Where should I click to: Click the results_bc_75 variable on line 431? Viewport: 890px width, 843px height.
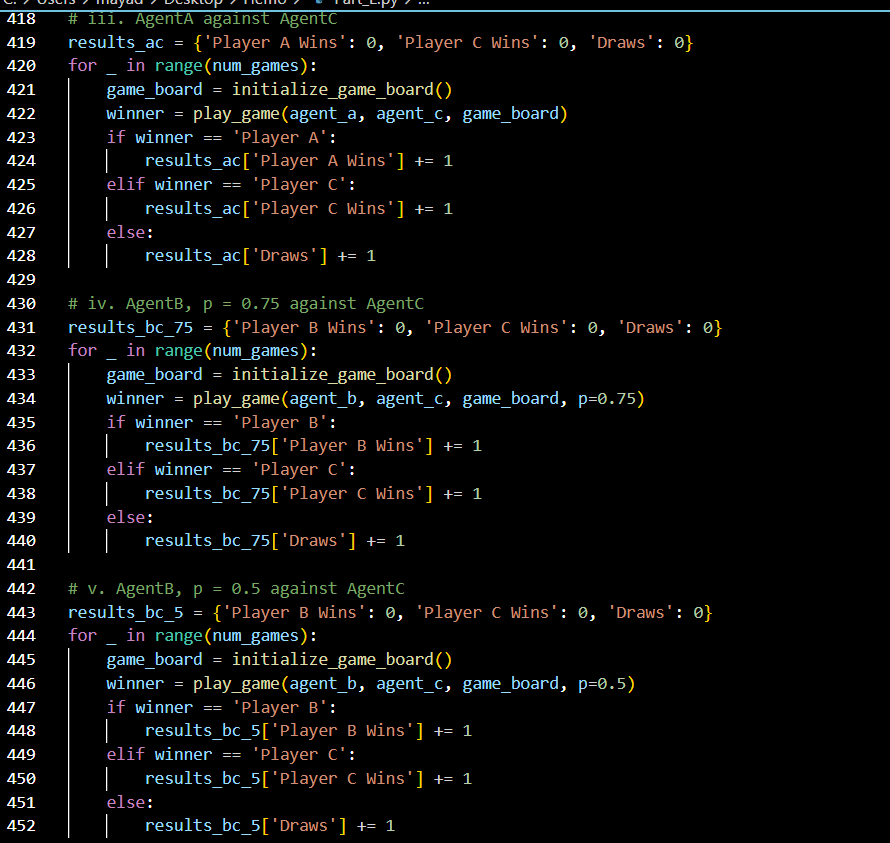tap(130, 327)
